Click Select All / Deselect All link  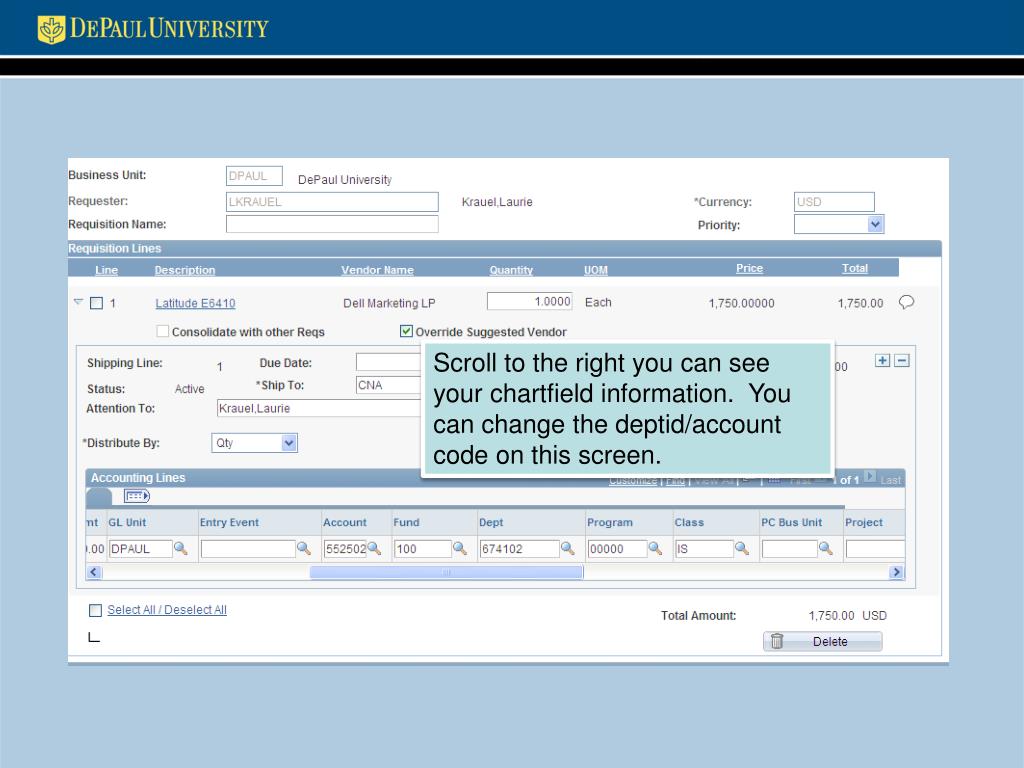[167, 609]
